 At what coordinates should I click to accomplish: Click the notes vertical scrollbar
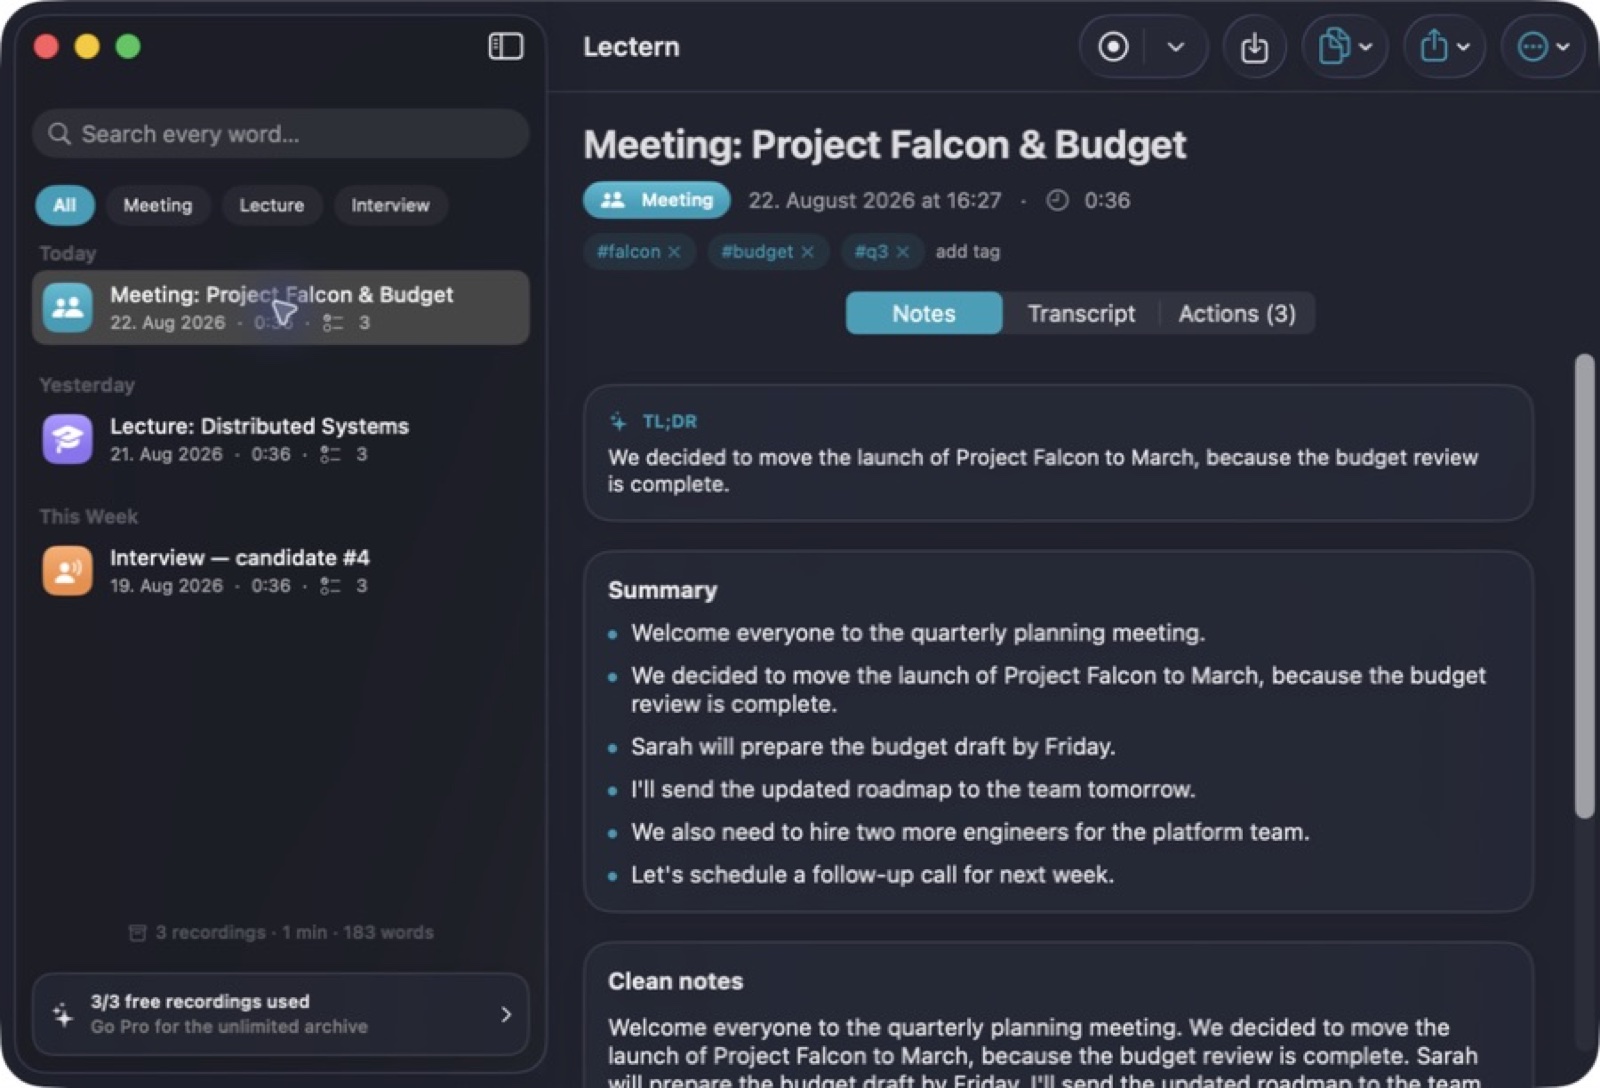tap(1584, 586)
